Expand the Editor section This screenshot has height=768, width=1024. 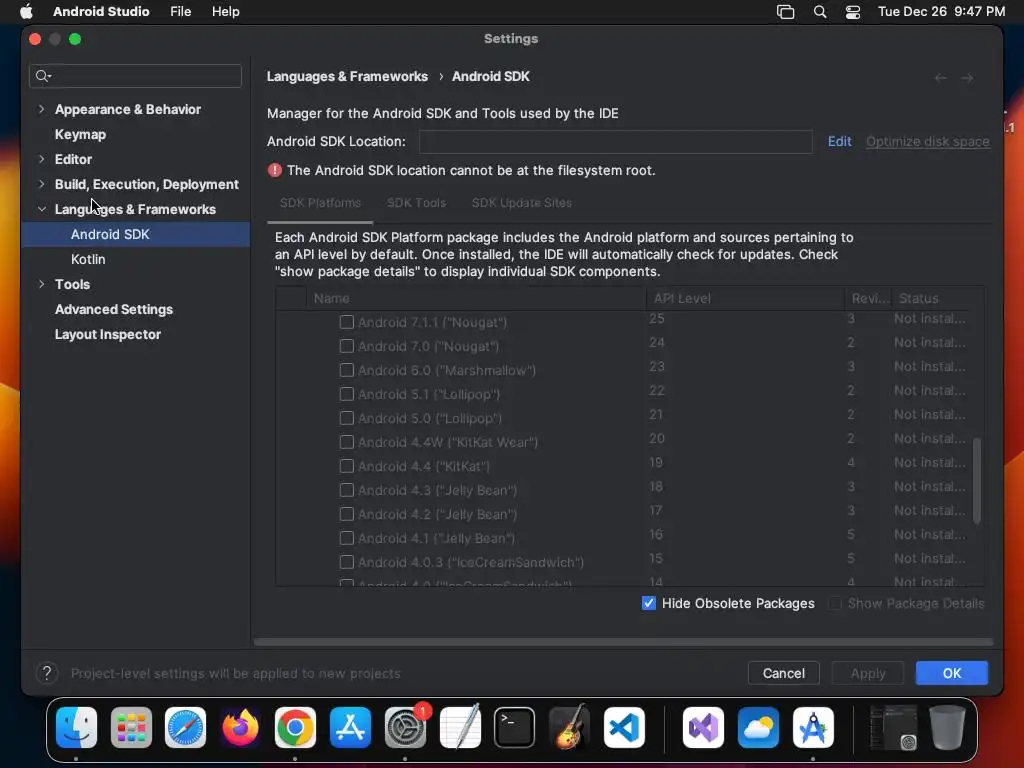42,159
